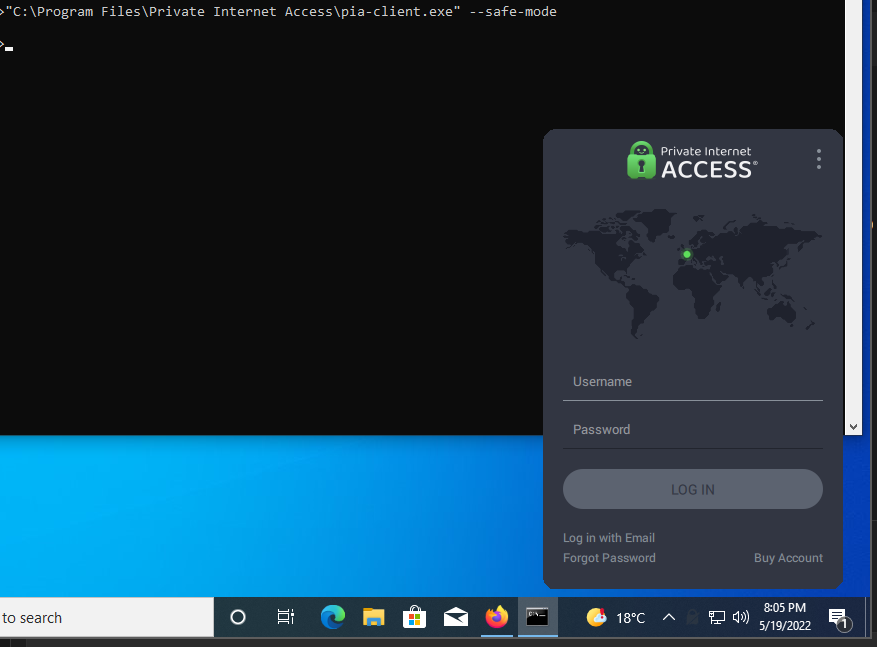Image resolution: width=877 pixels, height=647 pixels.
Task: Open Microsoft Store from the taskbar
Action: (x=414, y=617)
